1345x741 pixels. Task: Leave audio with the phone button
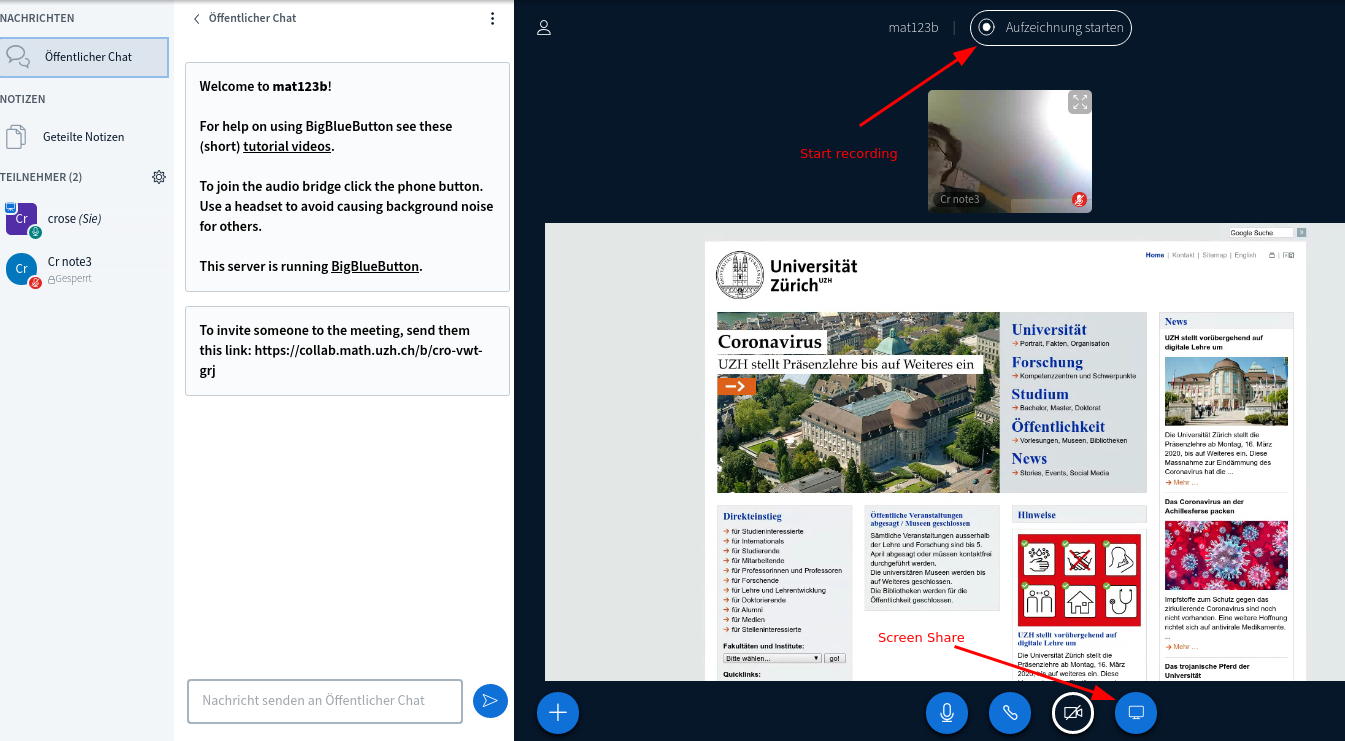point(1010,713)
